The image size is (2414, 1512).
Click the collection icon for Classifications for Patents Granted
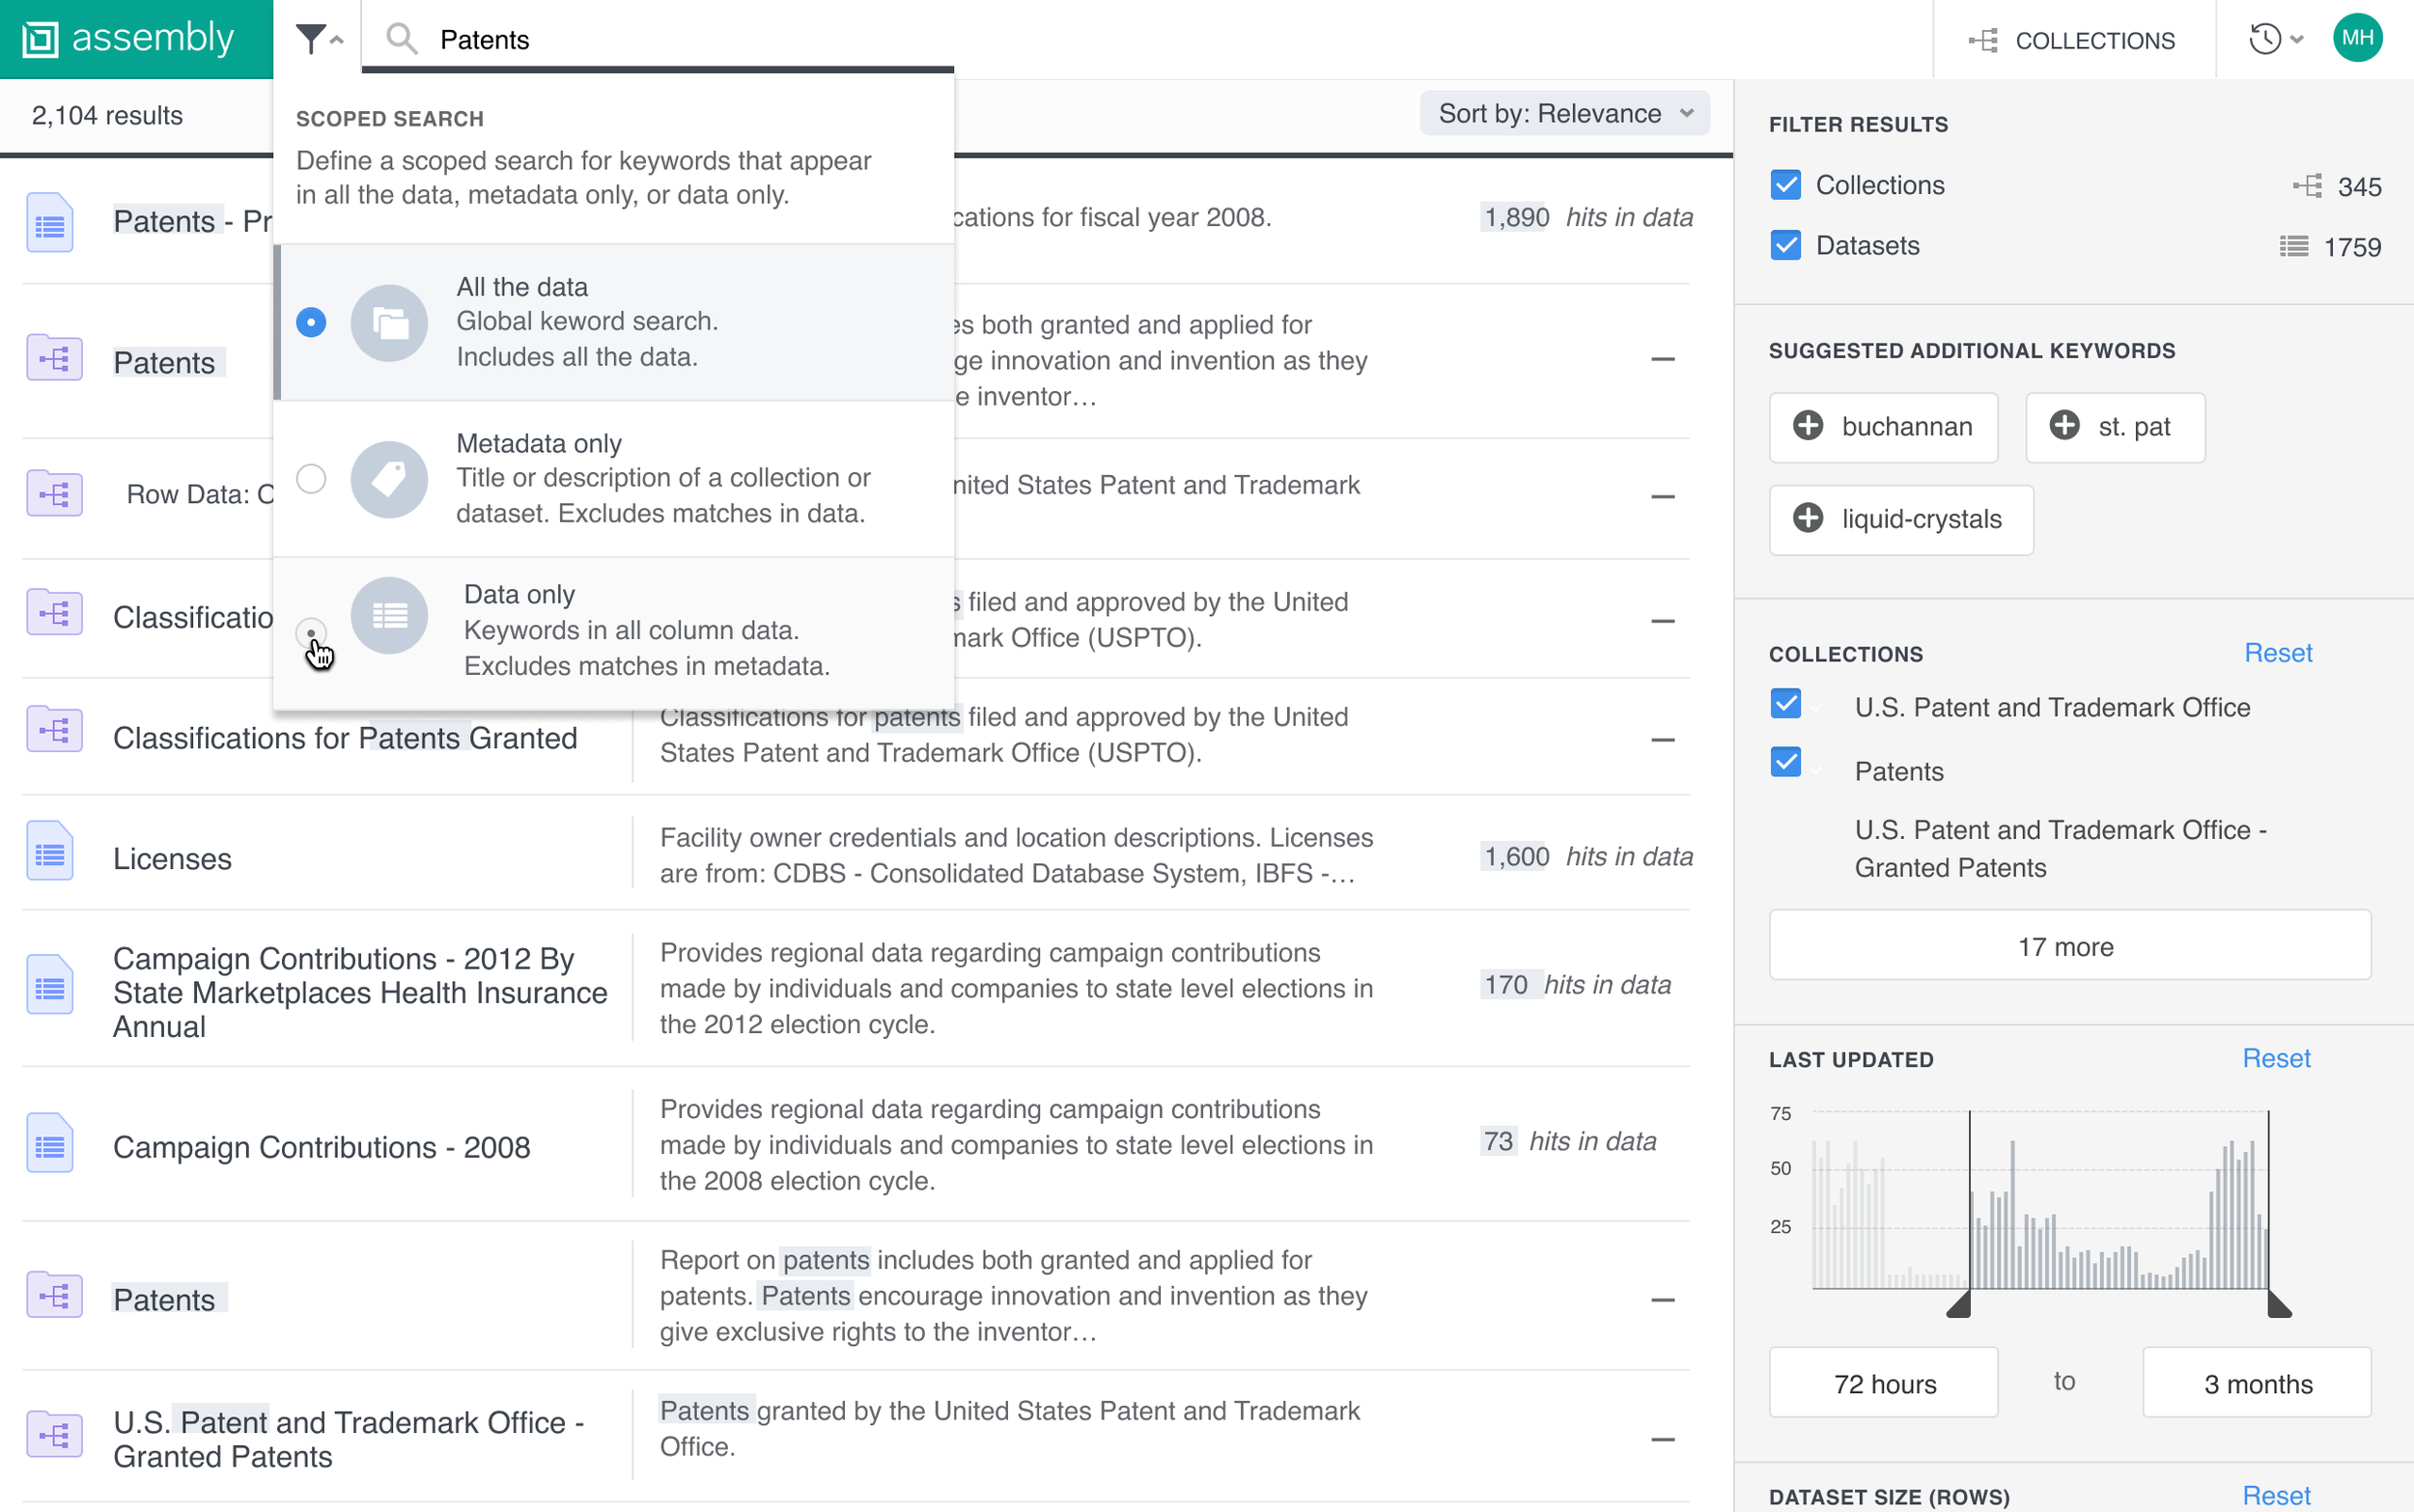(54, 730)
